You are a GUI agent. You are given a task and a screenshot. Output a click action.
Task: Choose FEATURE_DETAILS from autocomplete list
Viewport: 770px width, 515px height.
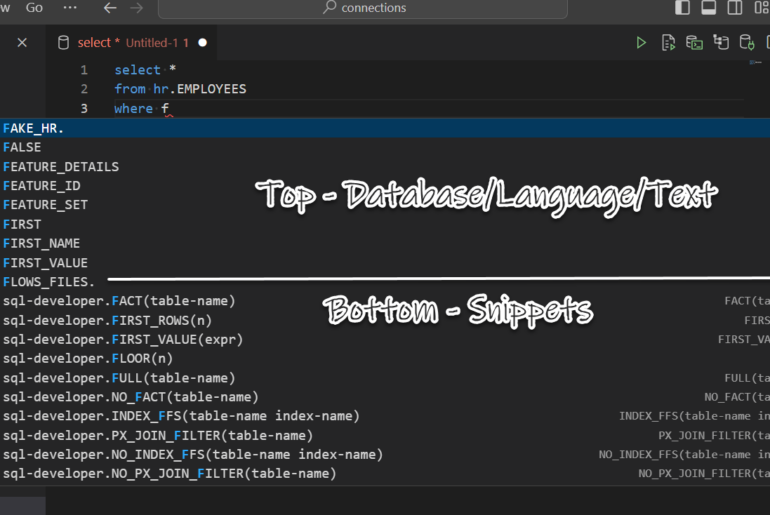tap(385, 167)
